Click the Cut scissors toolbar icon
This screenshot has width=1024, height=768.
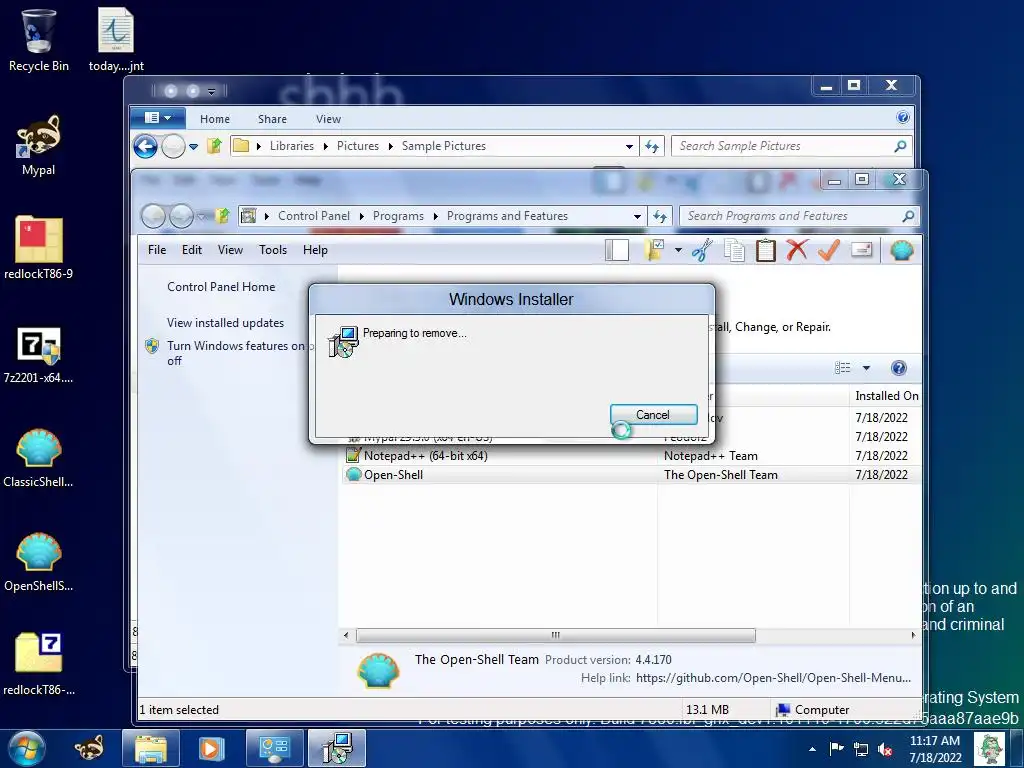pyautogui.click(x=702, y=250)
